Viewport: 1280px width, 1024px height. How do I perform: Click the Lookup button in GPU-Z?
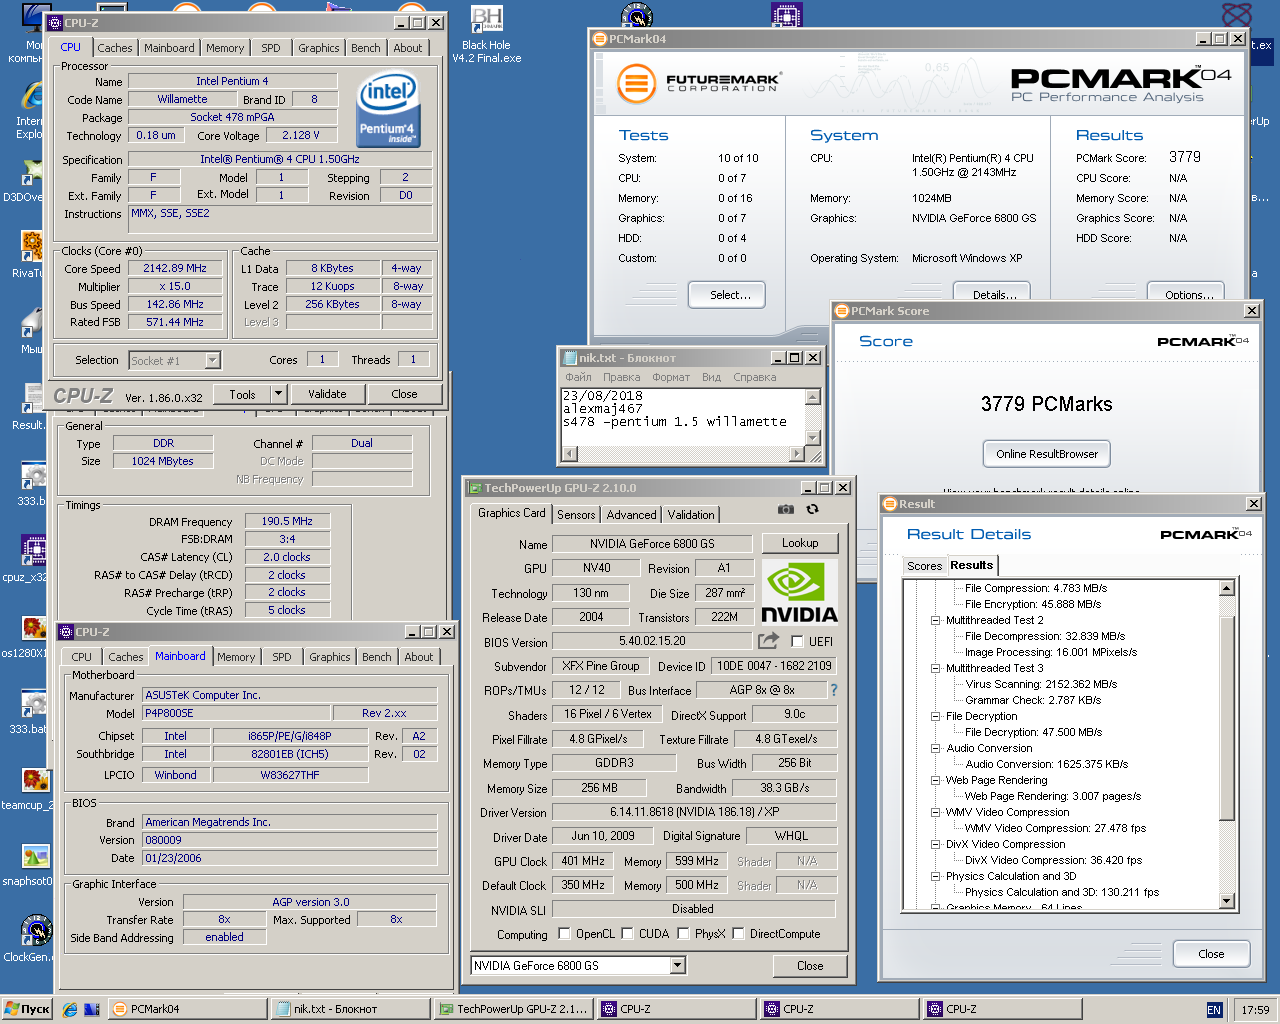tap(800, 543)
